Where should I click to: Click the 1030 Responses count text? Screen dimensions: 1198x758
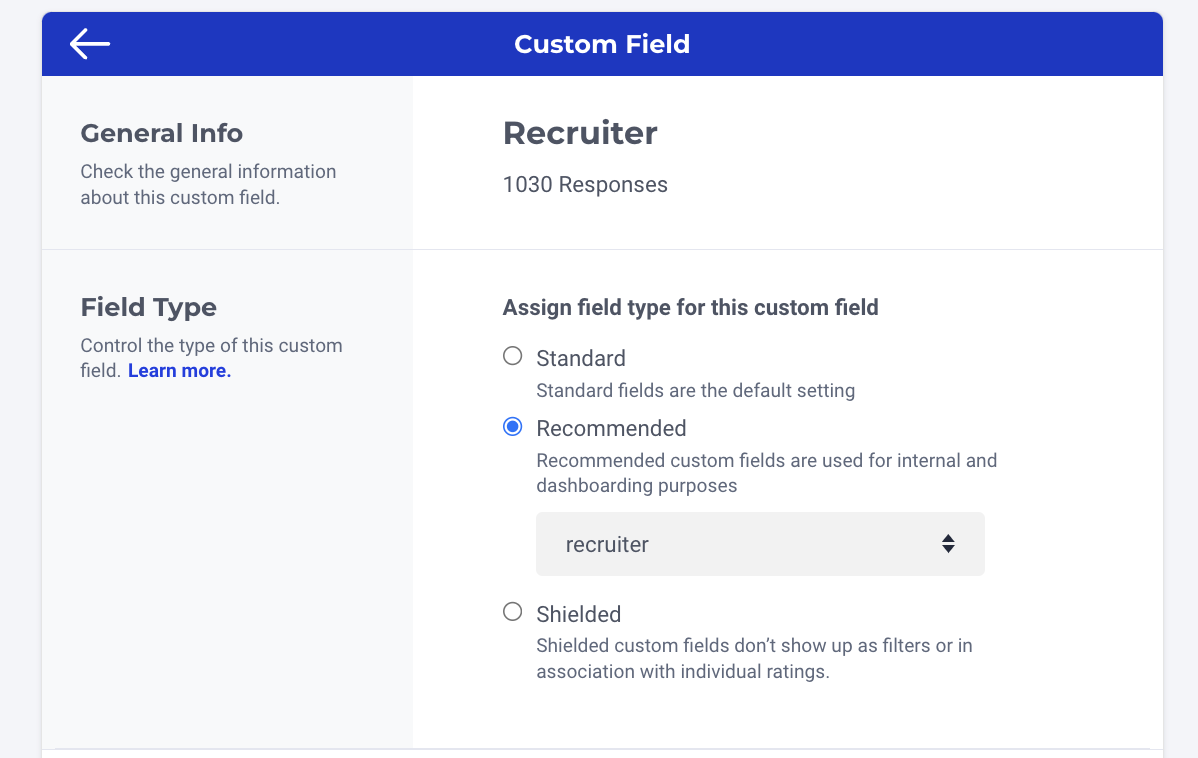point(585,184)
